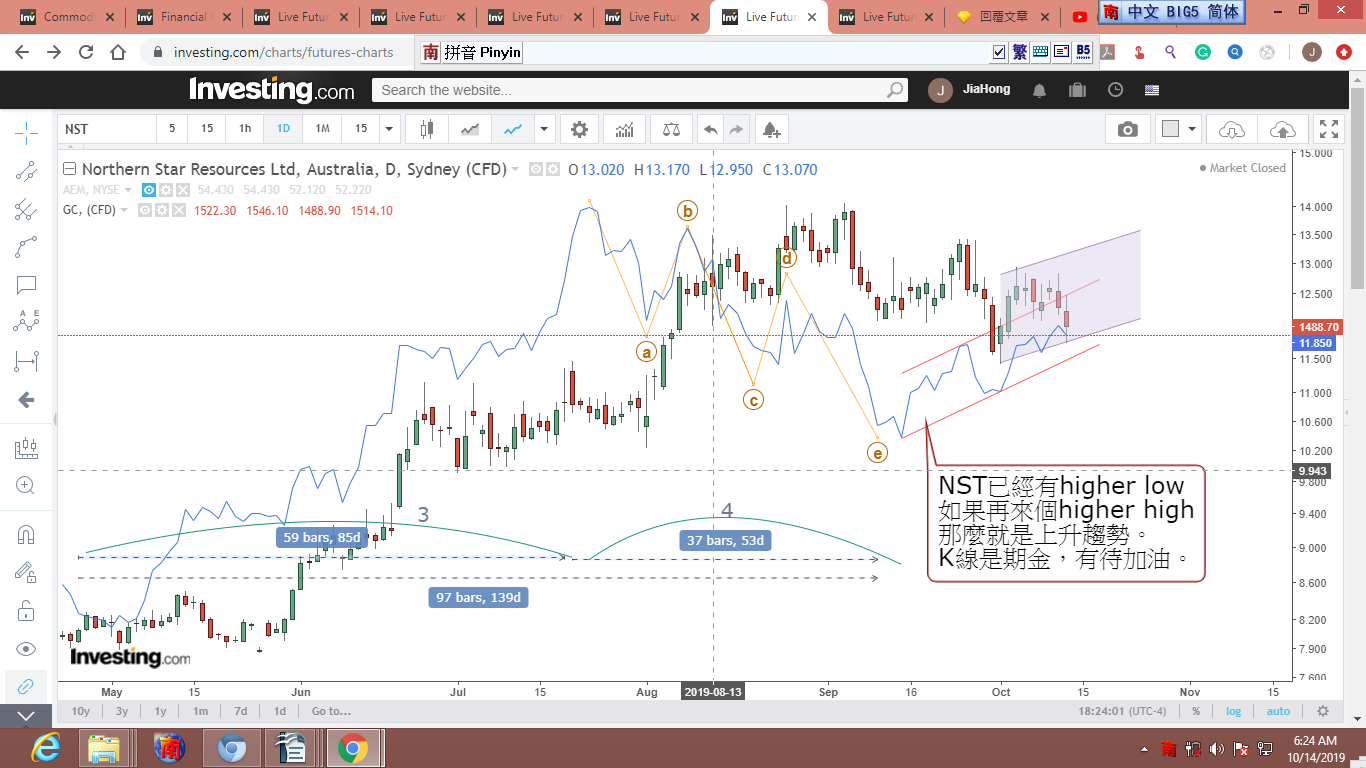This screenshot has width=1366, height=768.
Task: Select the 1h timeframe
Action: (x=245, y=129)
